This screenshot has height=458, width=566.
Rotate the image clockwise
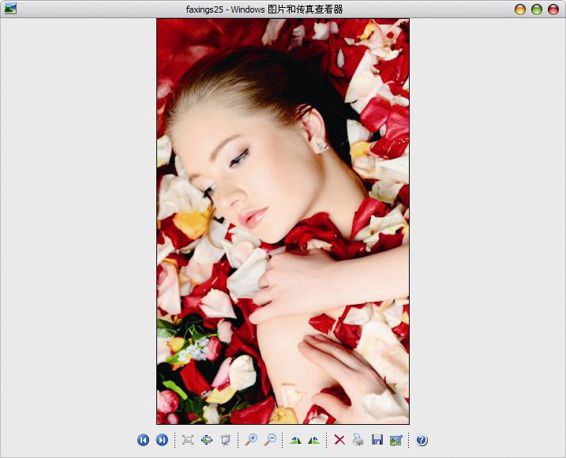(296, 440)
